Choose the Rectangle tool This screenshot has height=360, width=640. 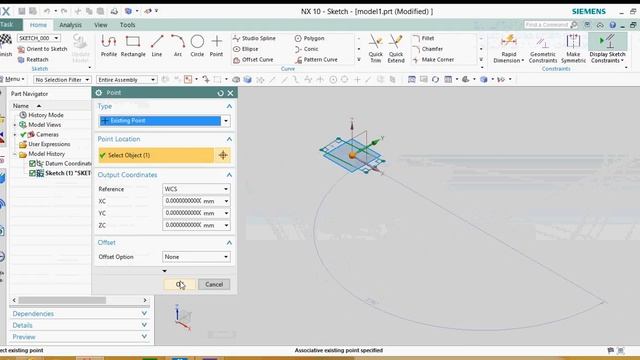click(x=133, y=46)
